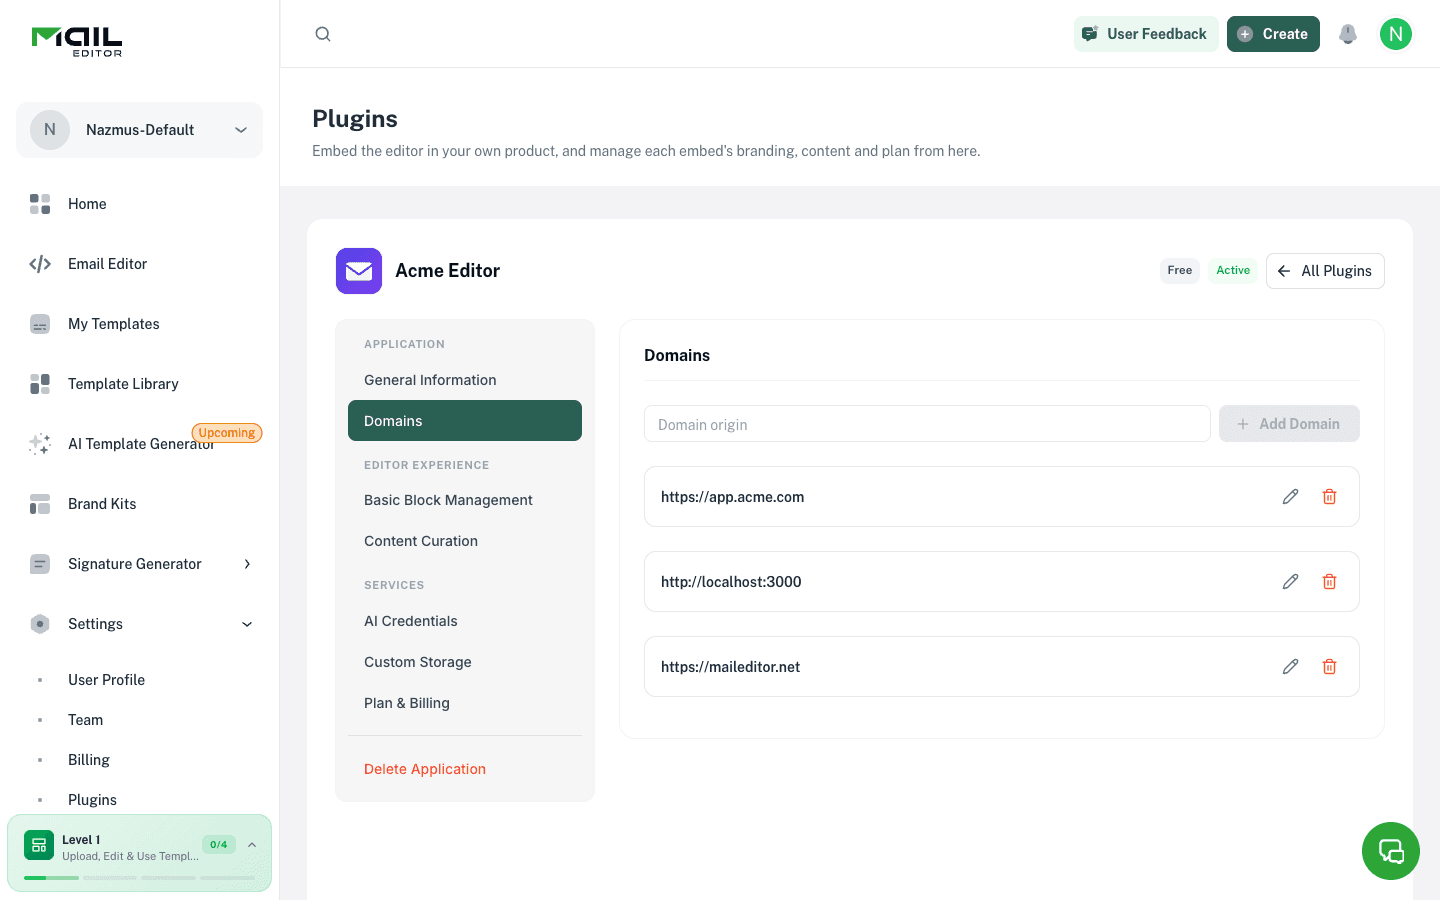The width and height of the screenshot is (1440, 900).
Task: Go to Content Curation
Action: (x=465, y=541)
